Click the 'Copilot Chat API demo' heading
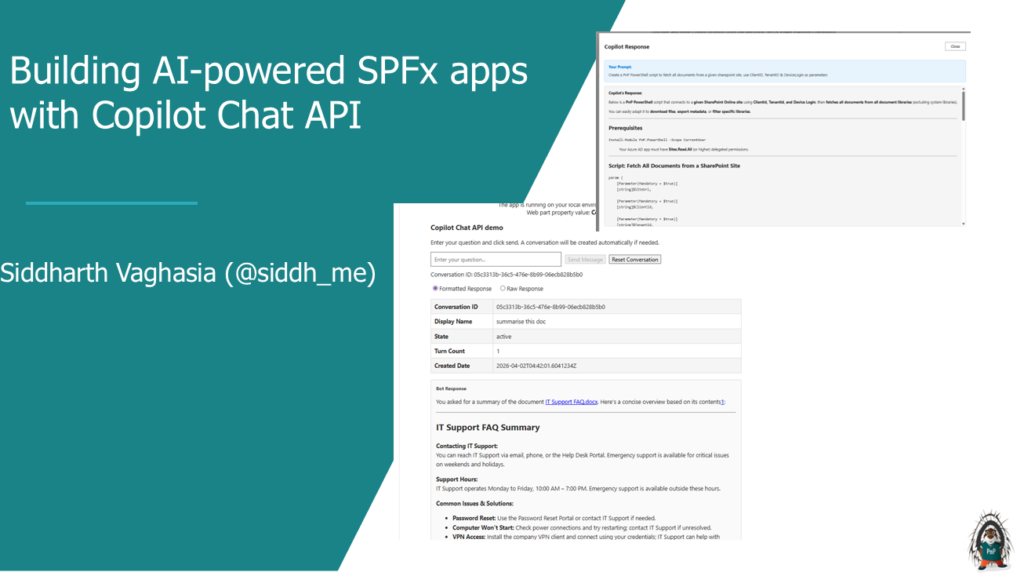This screenshot has height=576, width=1024. (466, 227)
